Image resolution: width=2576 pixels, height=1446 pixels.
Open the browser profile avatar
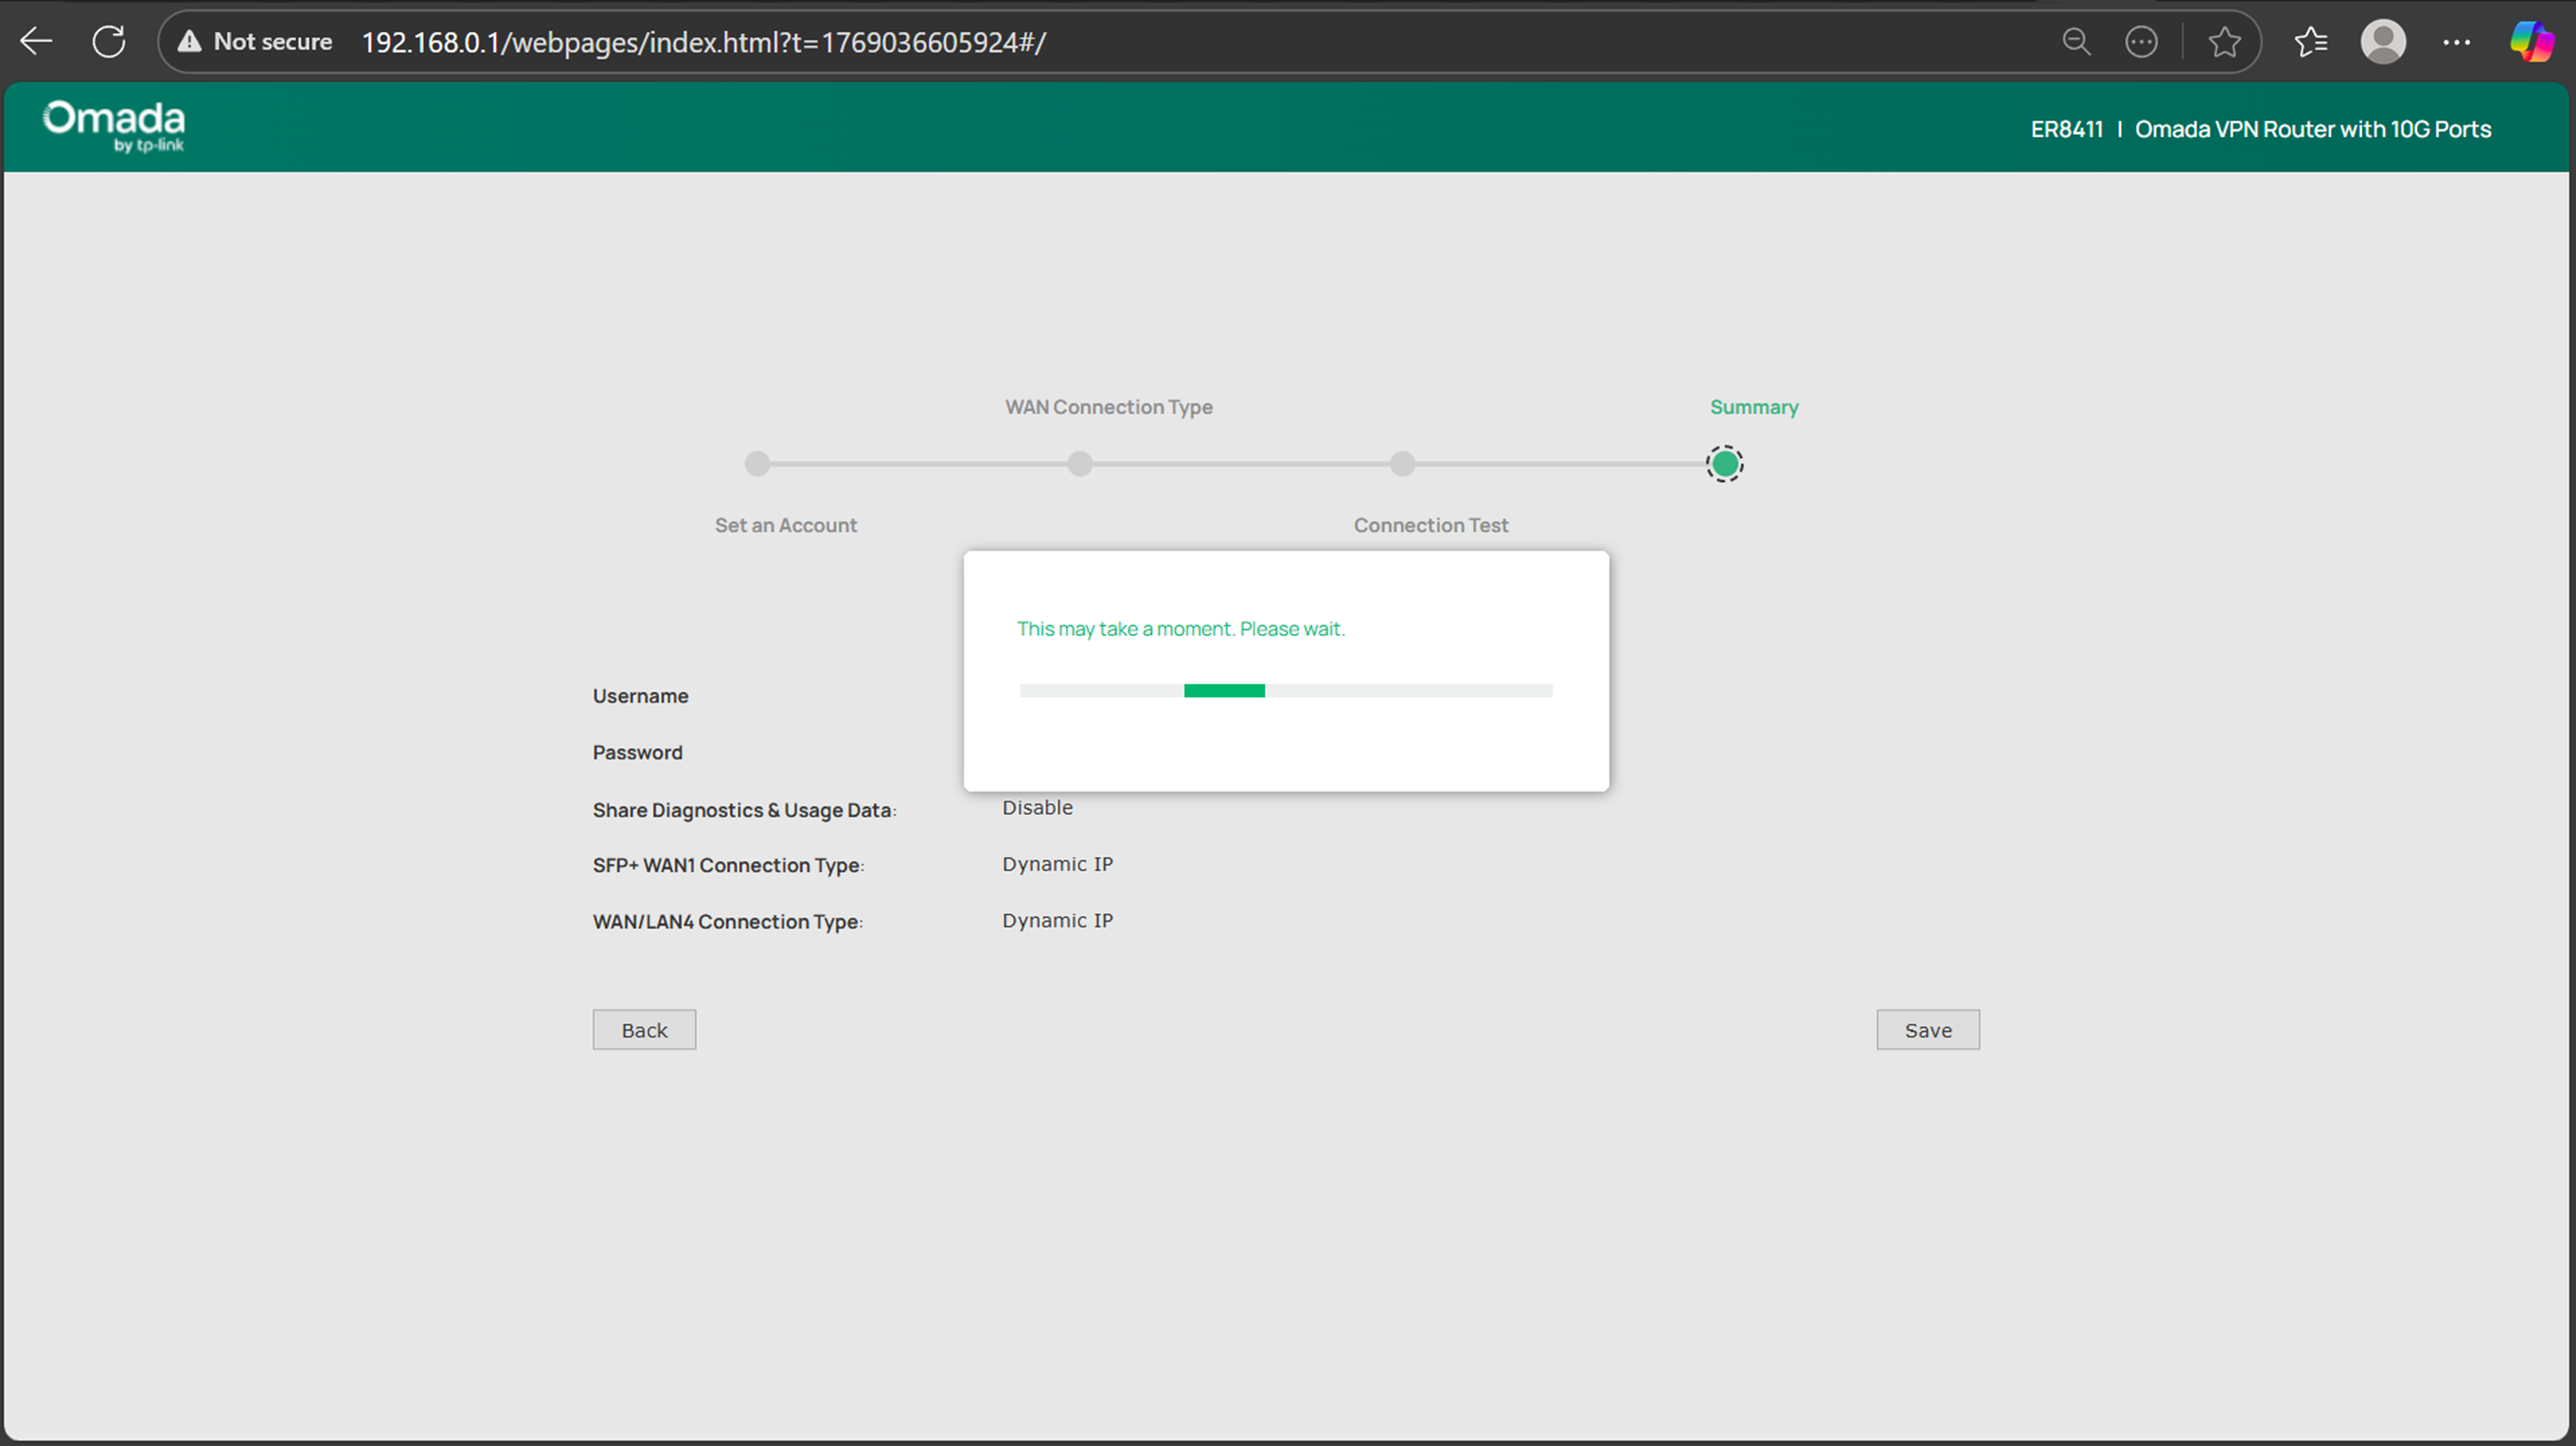tap(2382, 41)
